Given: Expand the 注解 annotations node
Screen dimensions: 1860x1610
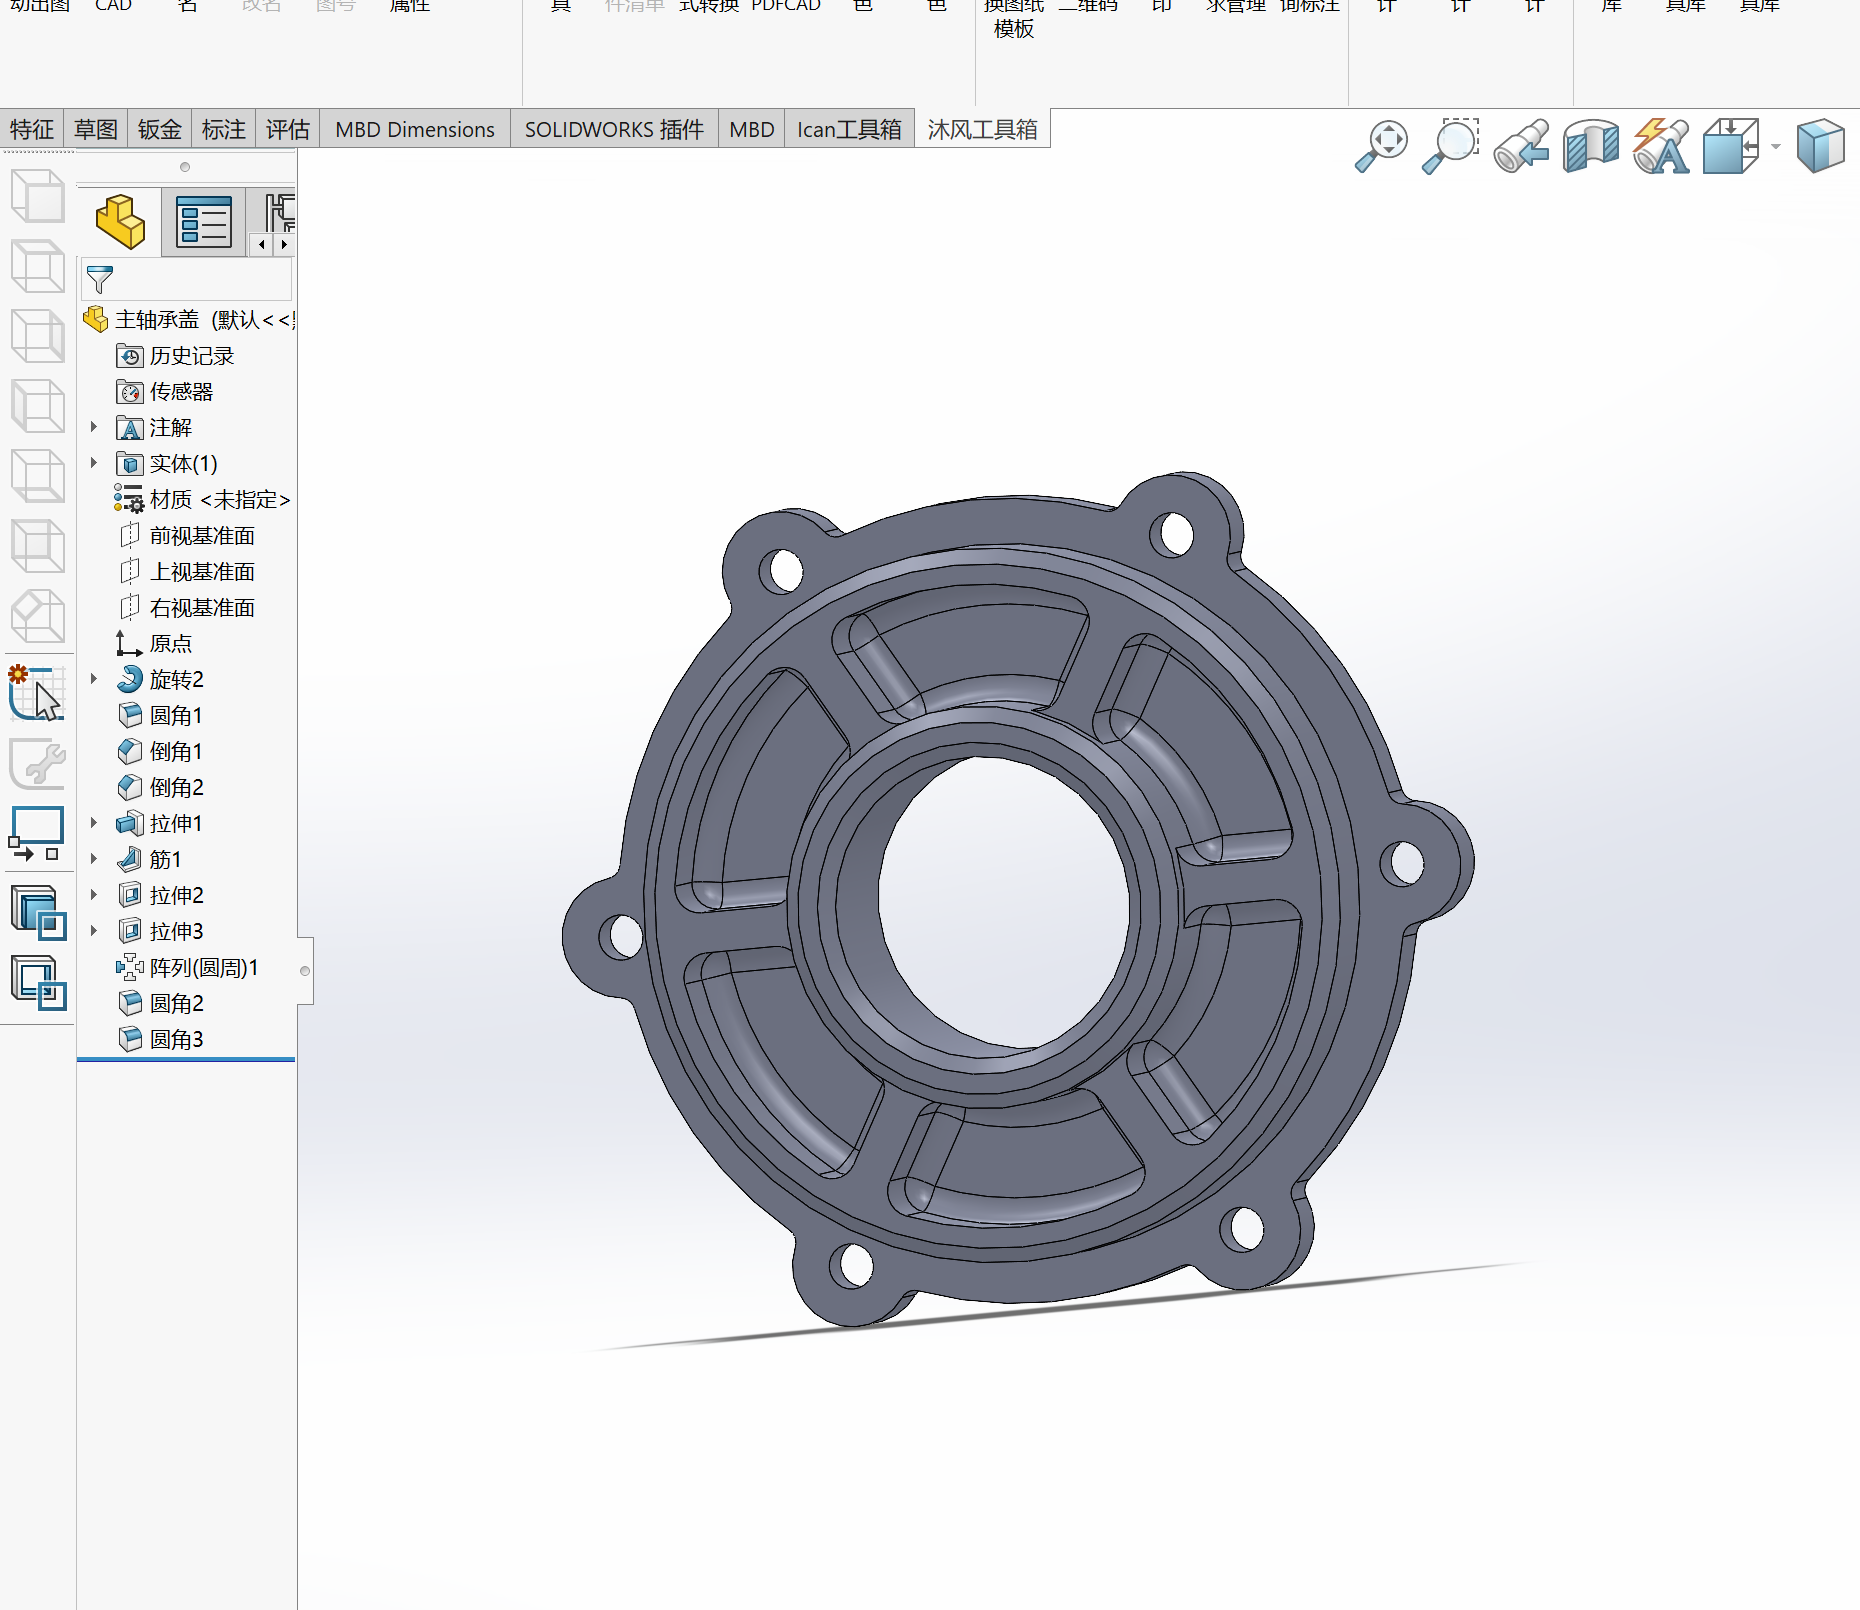Looking at the screenshot, I should (94, 427).
